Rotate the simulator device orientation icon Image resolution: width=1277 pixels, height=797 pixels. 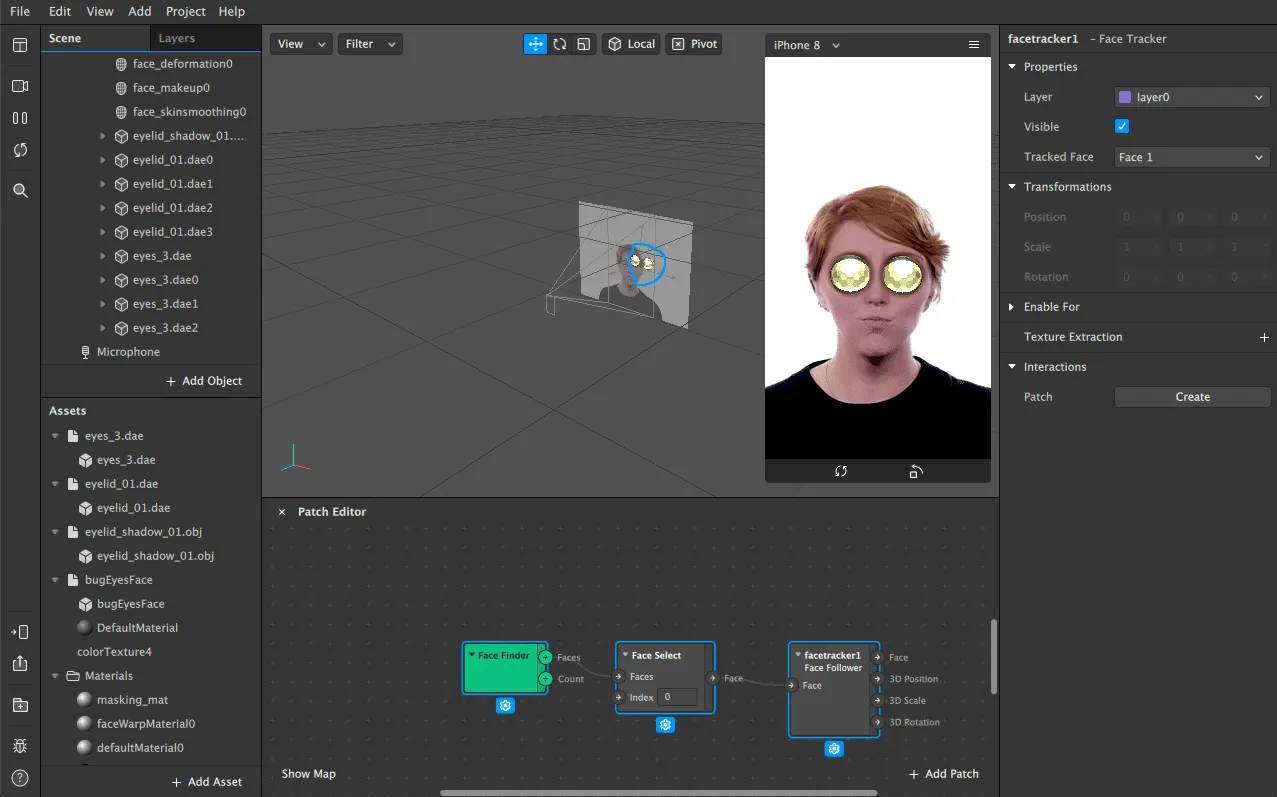916,471
